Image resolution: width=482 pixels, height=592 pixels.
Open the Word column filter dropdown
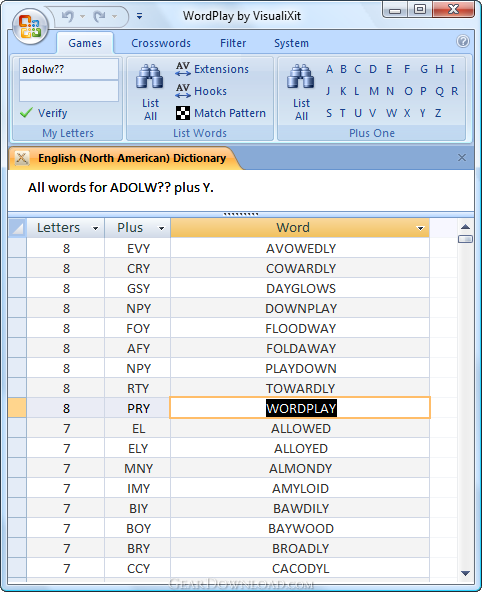tap(420, 228)
